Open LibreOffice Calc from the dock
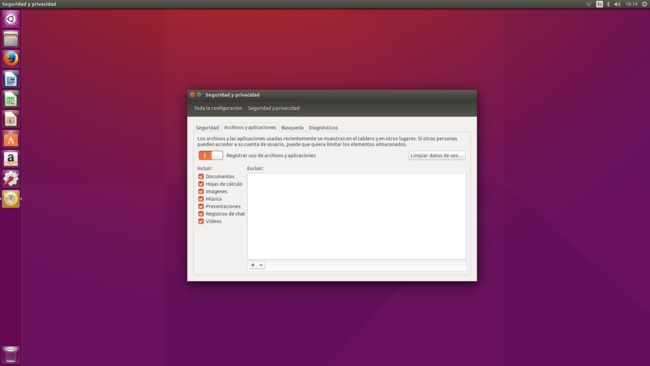Screen dimensions: 650x366 [11, 99]
